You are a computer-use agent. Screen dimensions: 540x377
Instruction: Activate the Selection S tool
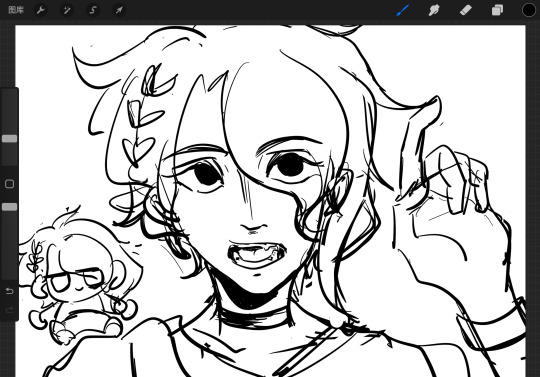point(93,10)
